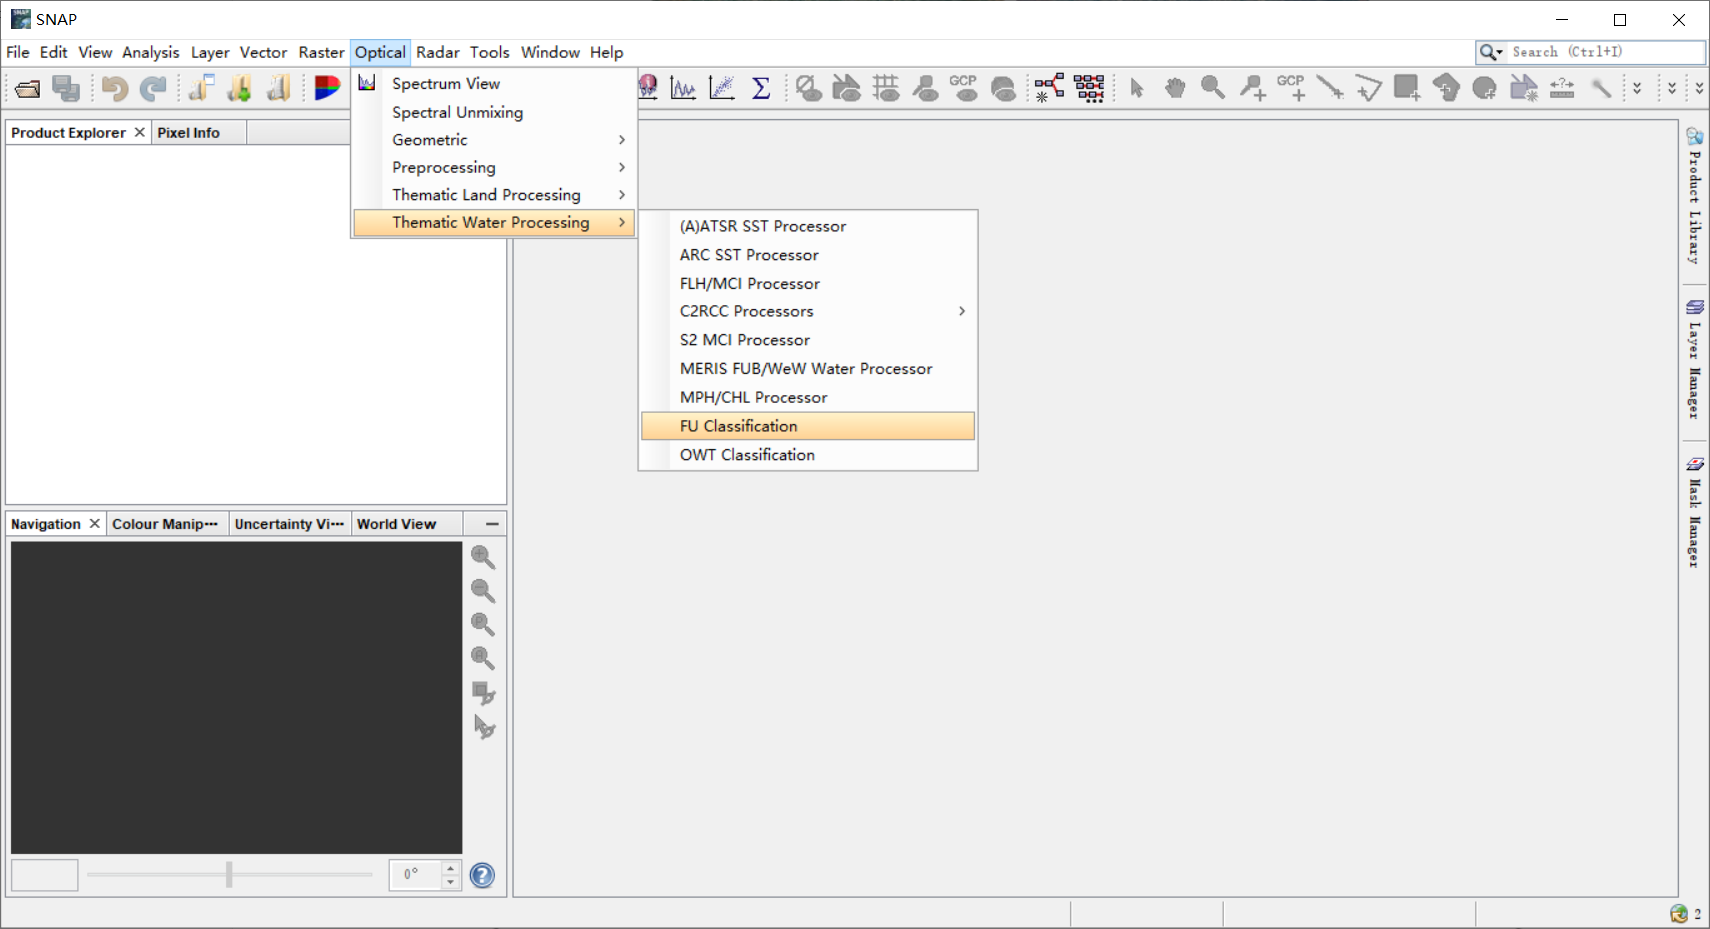Select the magnifier Zoom tool
This screenshot has width=1710, height=929.
[1213, 88]
